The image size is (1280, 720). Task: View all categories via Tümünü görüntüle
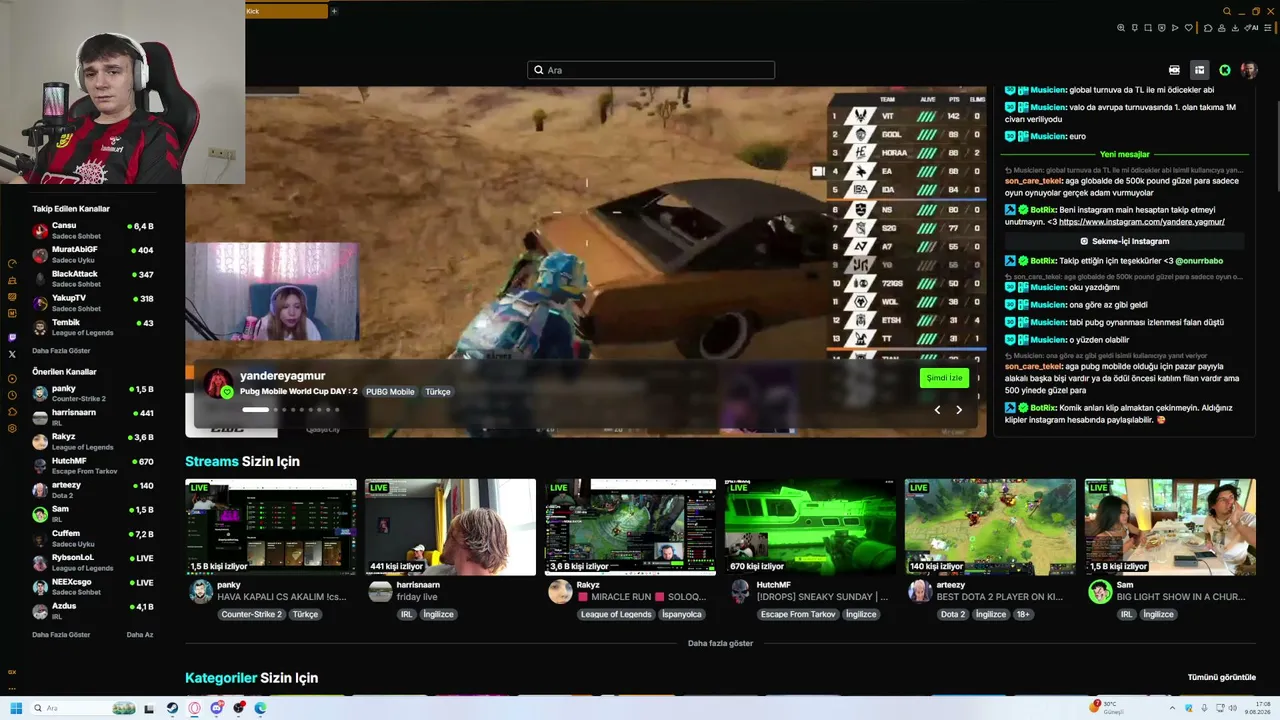tap(1222, 677)
